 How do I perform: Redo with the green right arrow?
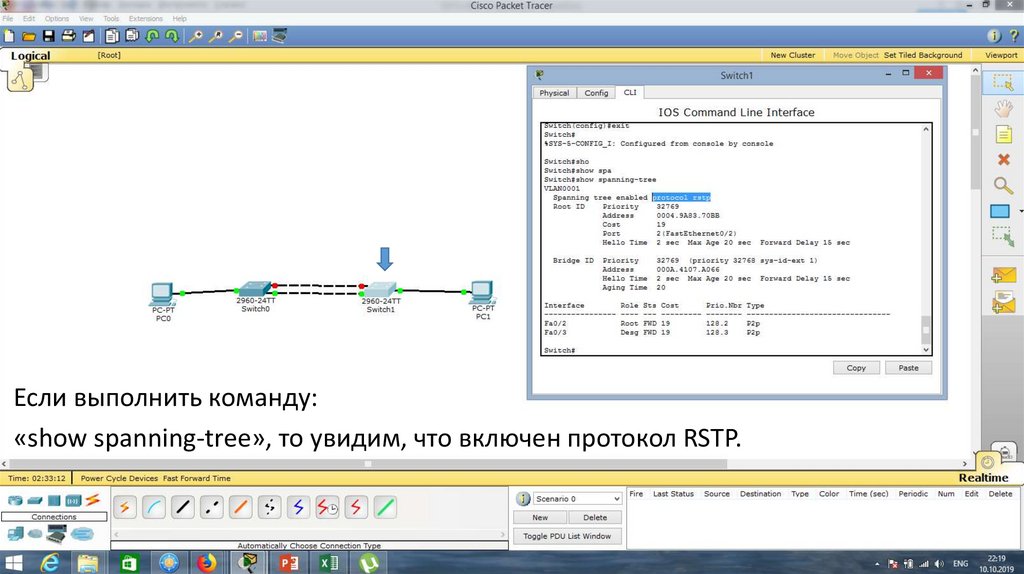(x=172, y=36)
